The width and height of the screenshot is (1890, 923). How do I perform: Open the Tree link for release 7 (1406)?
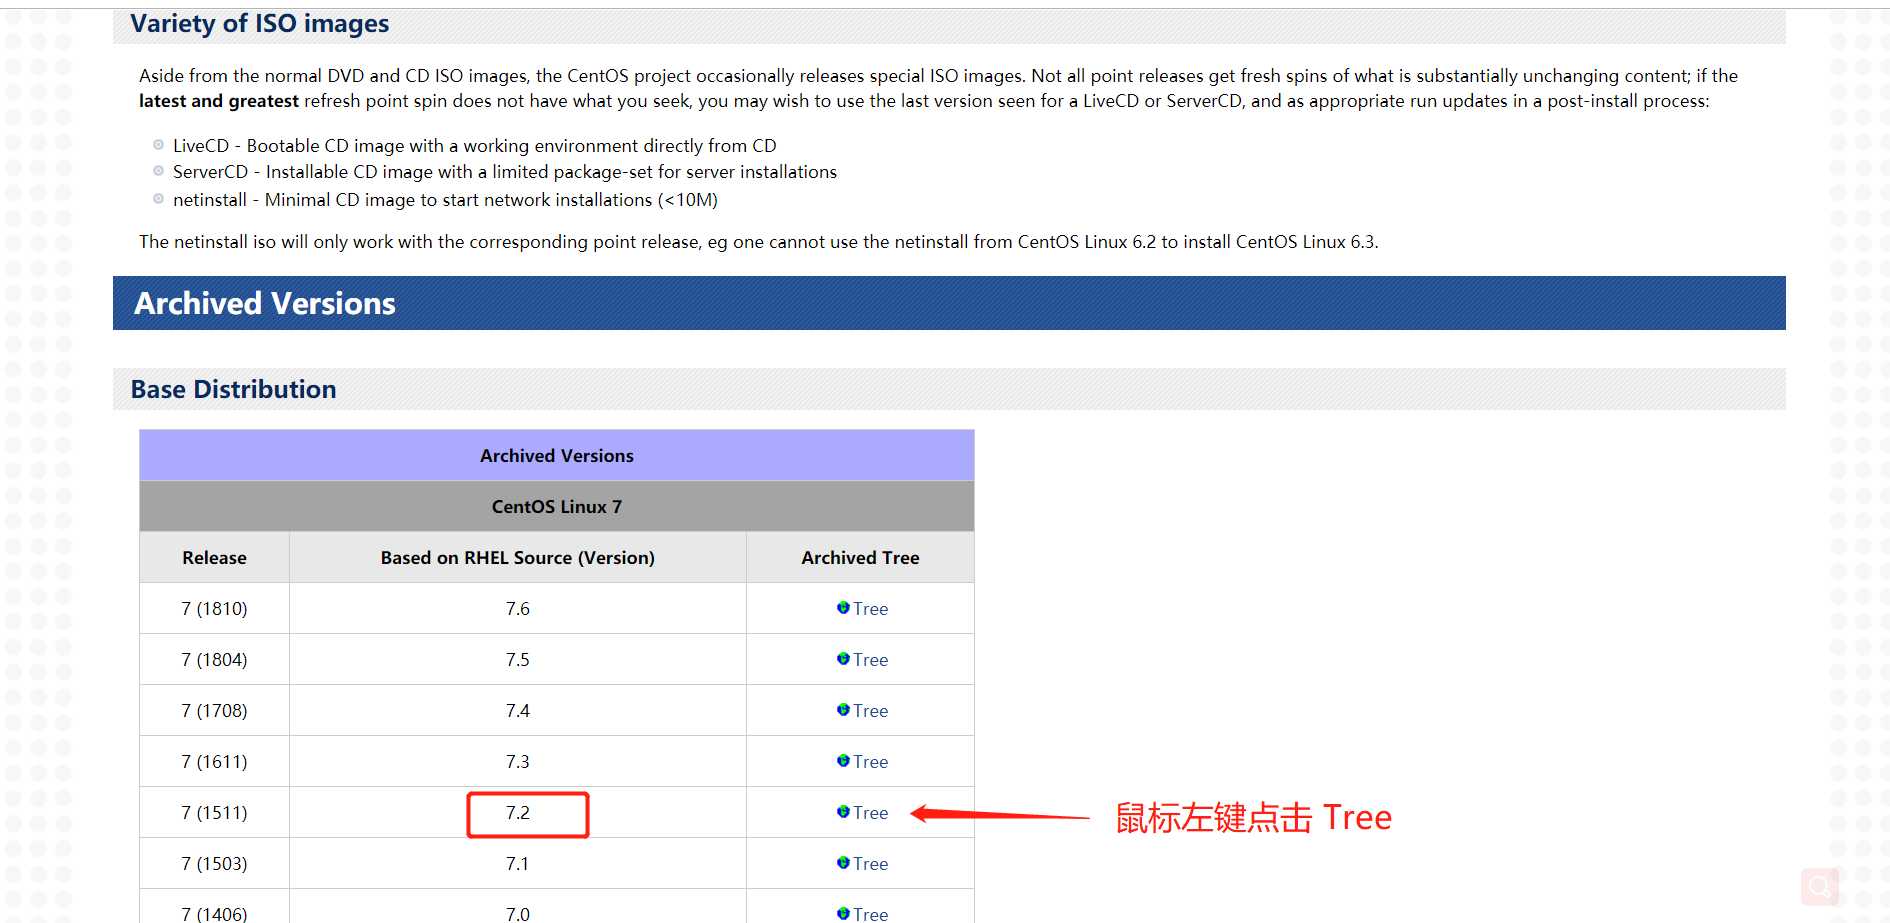[x=870, y=913]
